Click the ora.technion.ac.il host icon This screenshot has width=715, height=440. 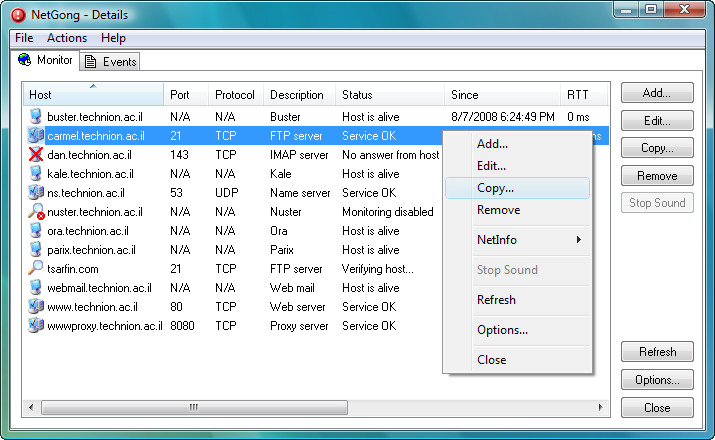(36, 231)
